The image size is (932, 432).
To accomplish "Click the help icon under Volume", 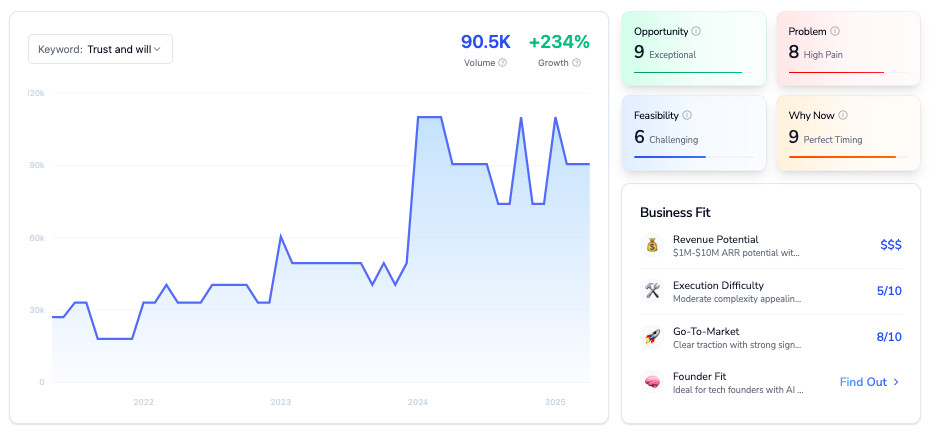I will [502, 63].
